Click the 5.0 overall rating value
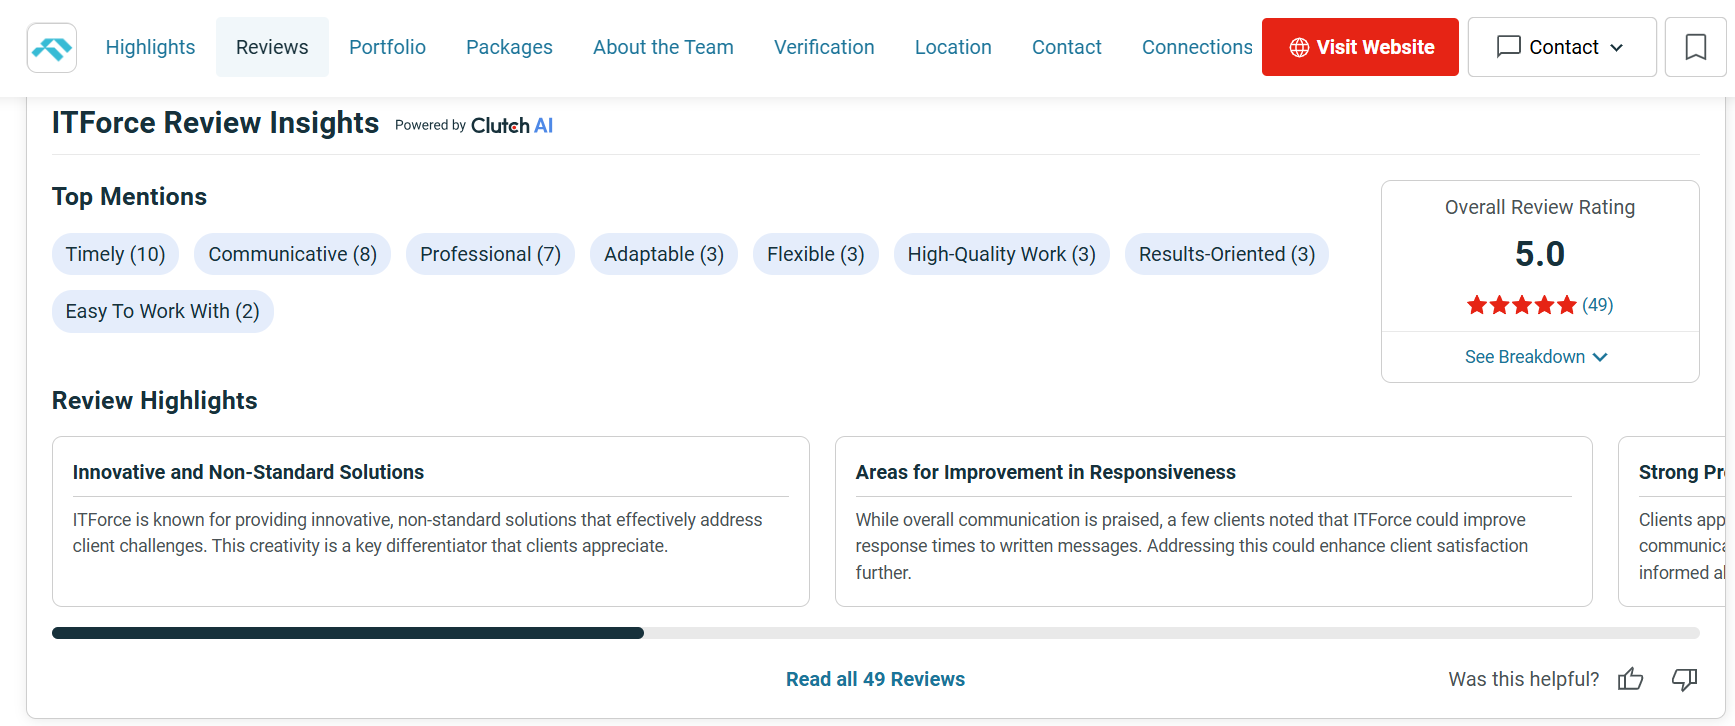This screenshot has width=1735, height=726. (1540, 254)
